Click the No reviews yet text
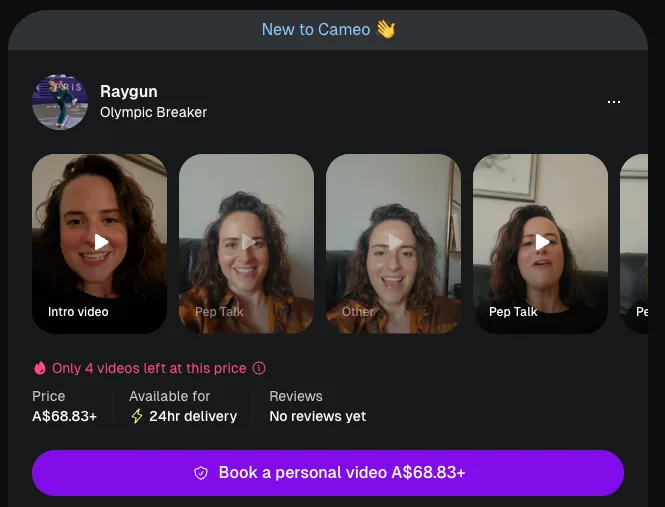Viewport: 665px width, 507px height. pos(318,416)
